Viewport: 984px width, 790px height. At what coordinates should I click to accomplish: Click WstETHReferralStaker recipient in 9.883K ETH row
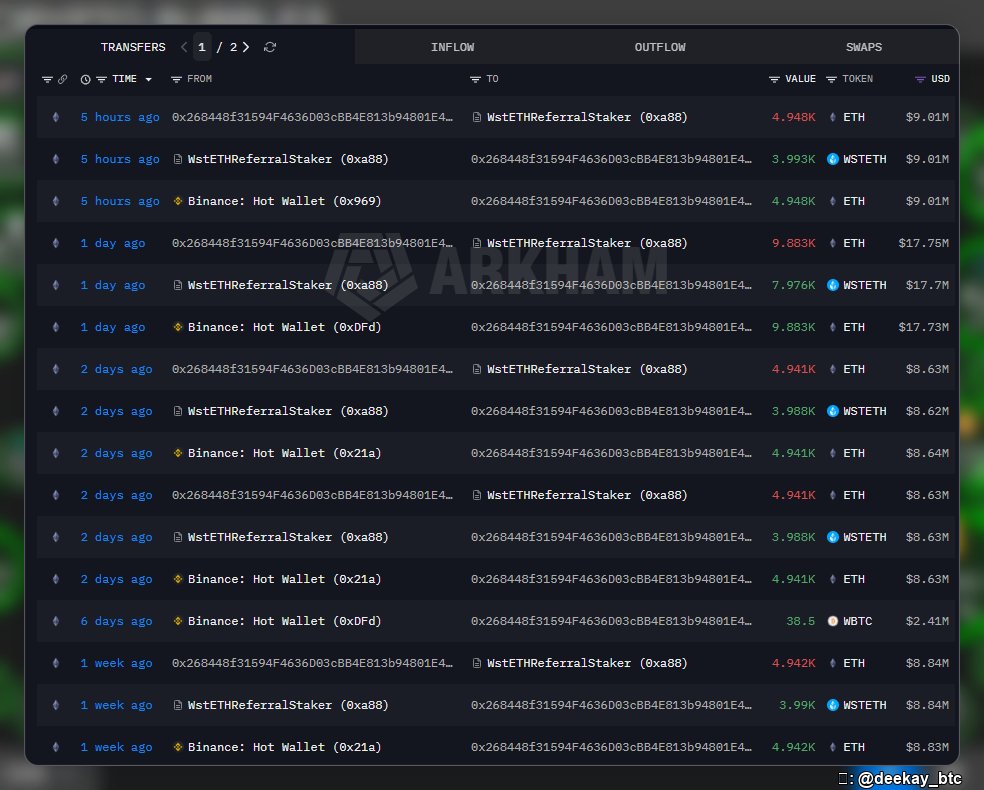point(587,243)
